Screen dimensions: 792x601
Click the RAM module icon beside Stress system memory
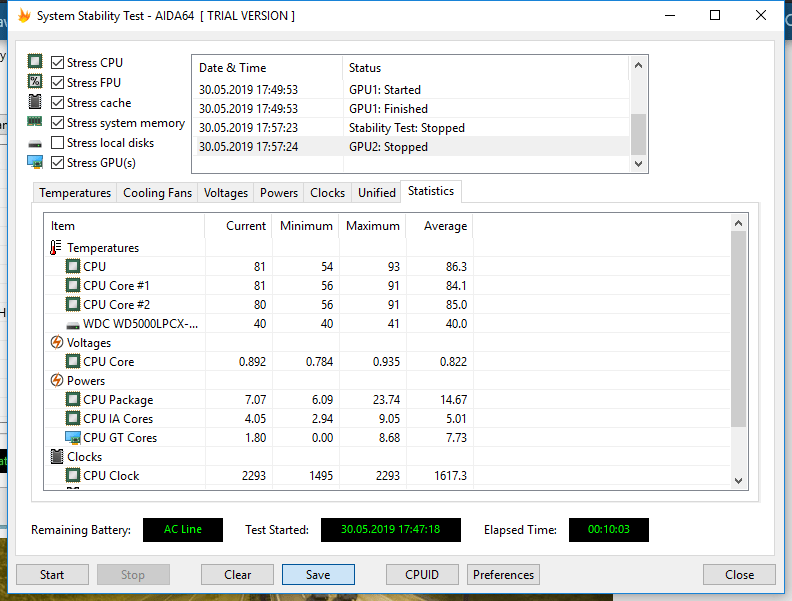point(35,121)
